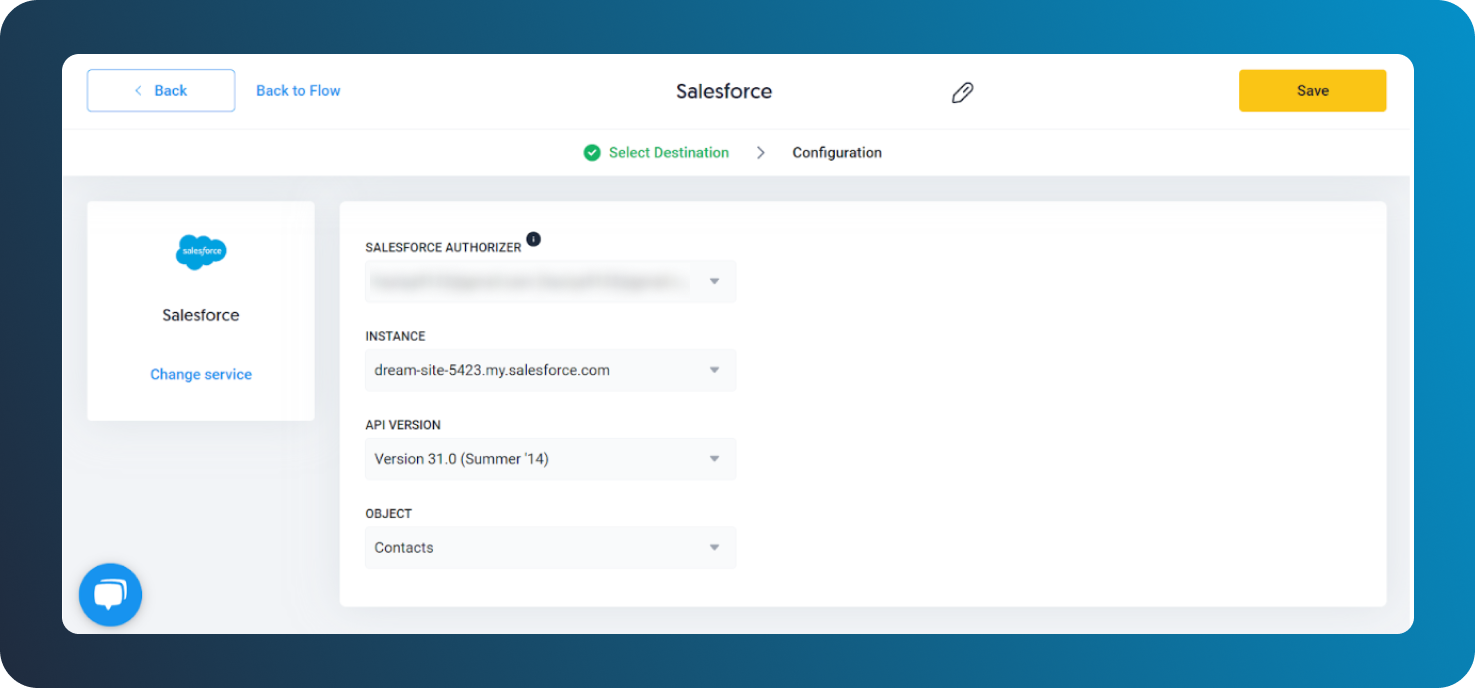
Task: Click the Salesforce cloud logo
Action: 200,252
